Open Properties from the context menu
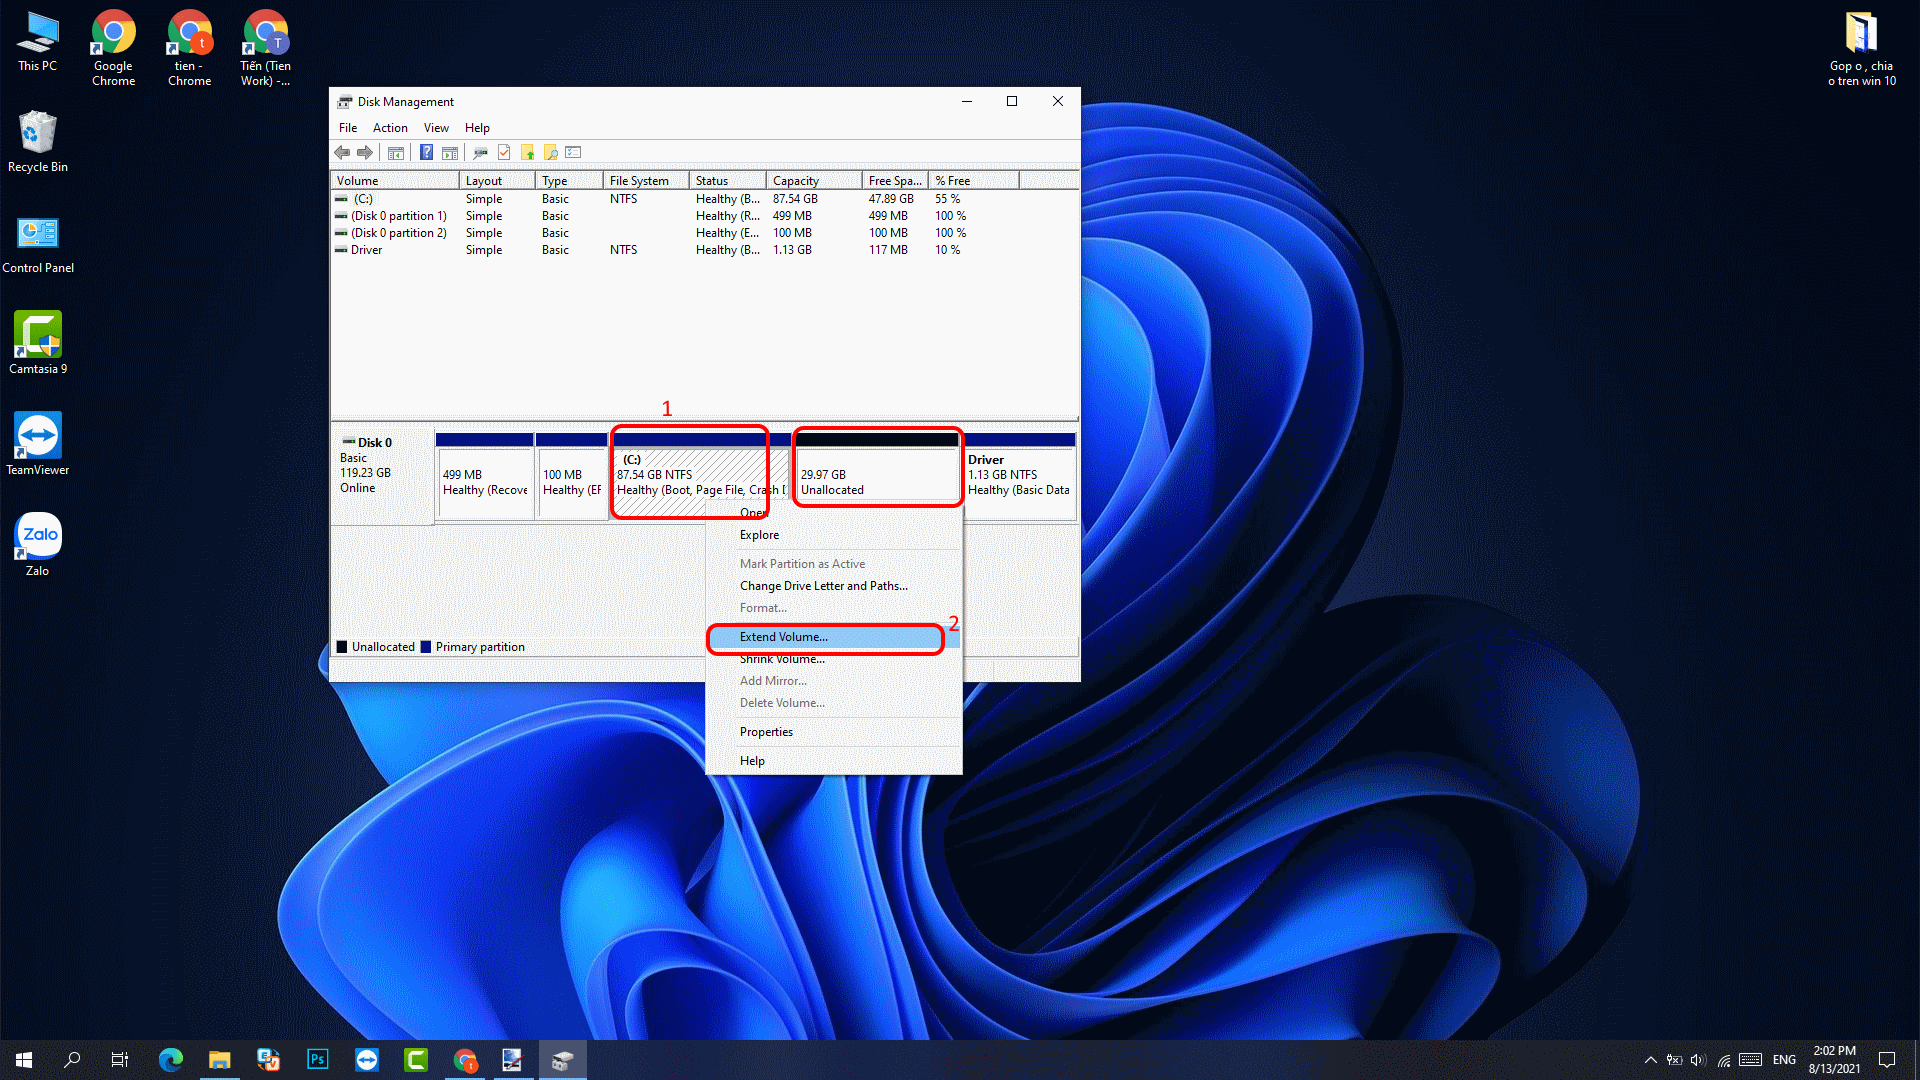1920x1080 pixels. [x=766, y=732]
